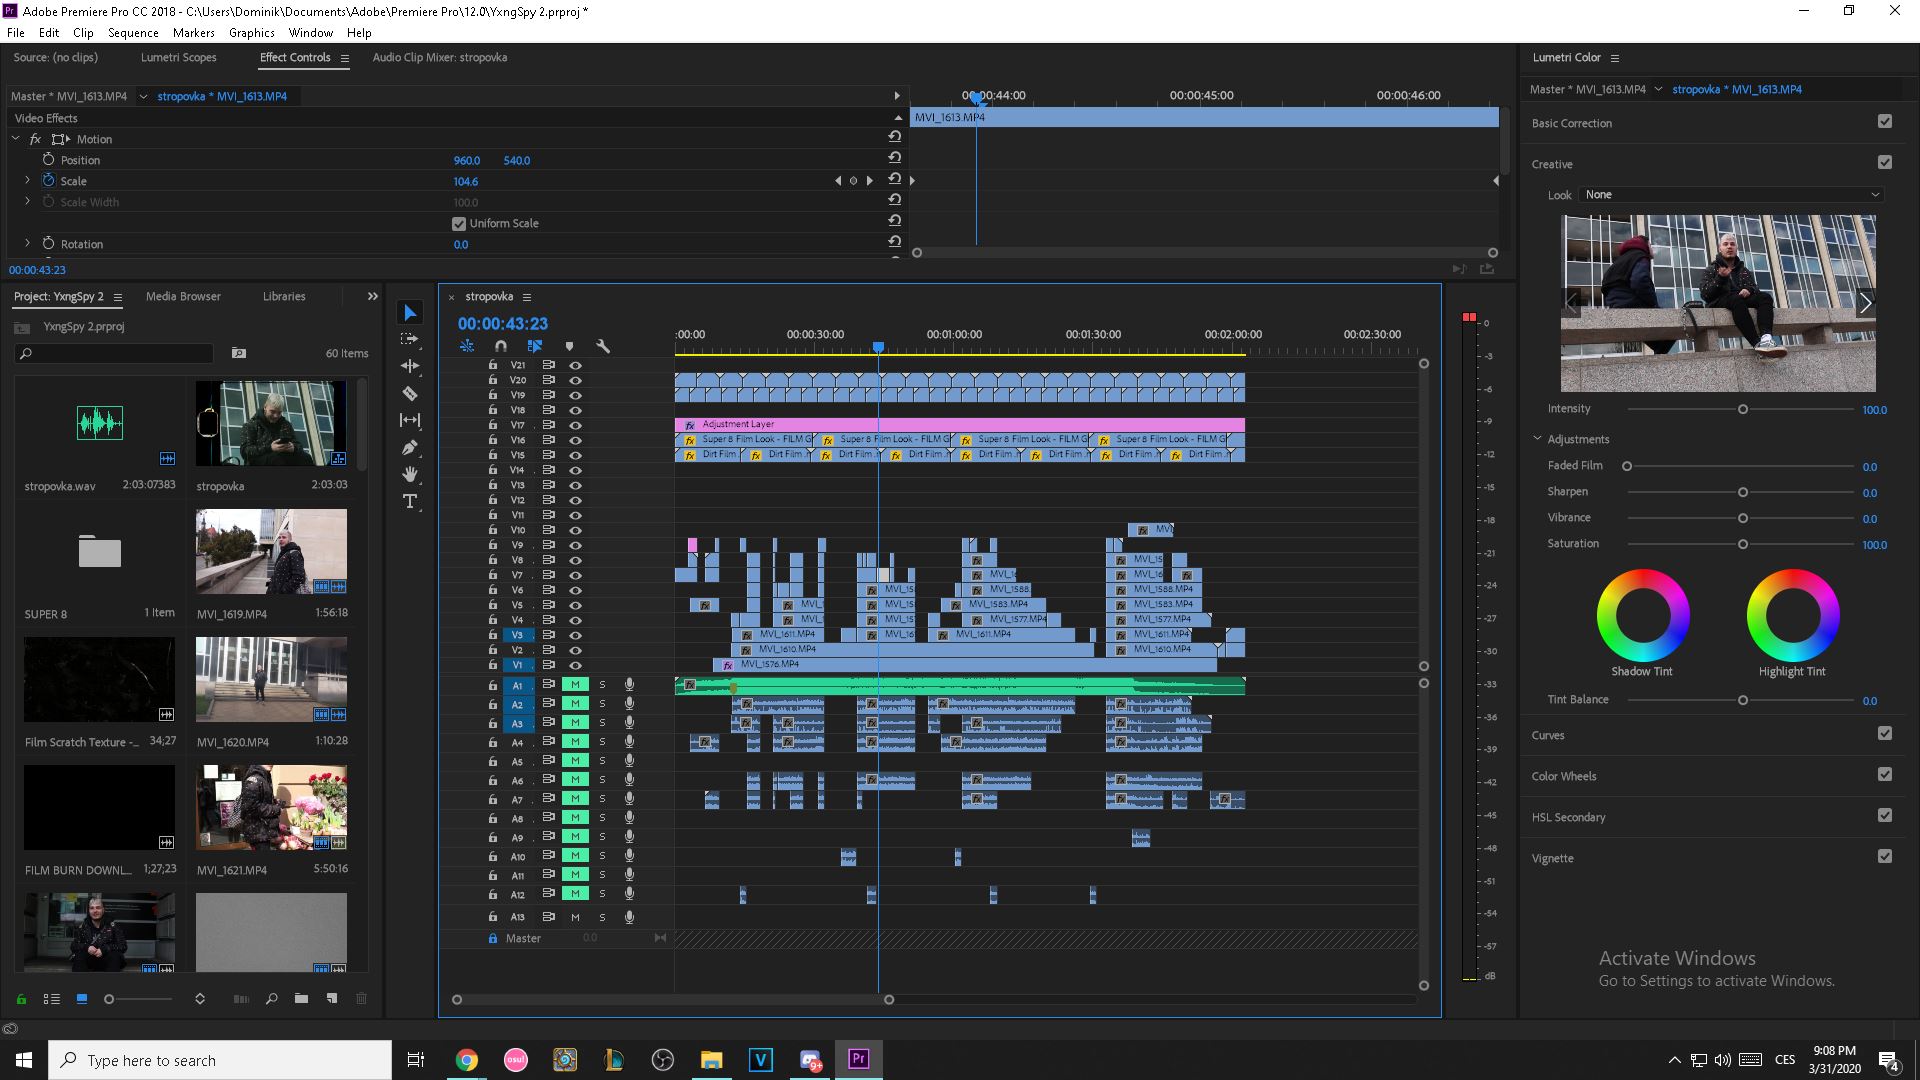Mute audio track A1
This screenshot has width=1920, height=1080.
click(x=575, y=685)
